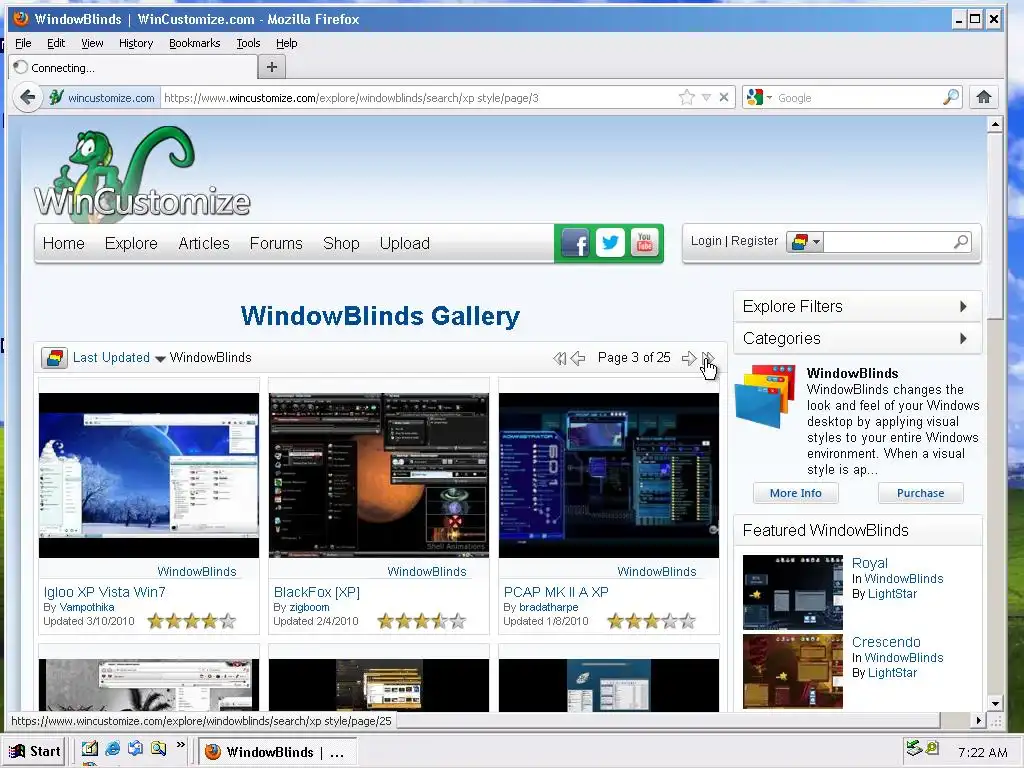Open the Tools menu
This screenshot has width=1024, height=768.
[248, 43]
